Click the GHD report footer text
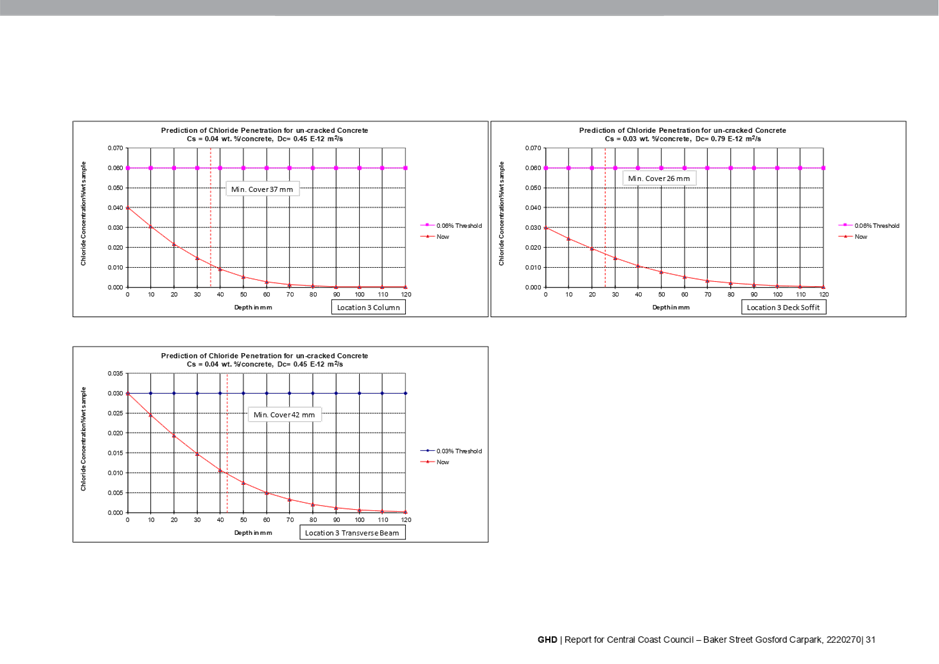939x664 pixels. (x=705, y=639)
